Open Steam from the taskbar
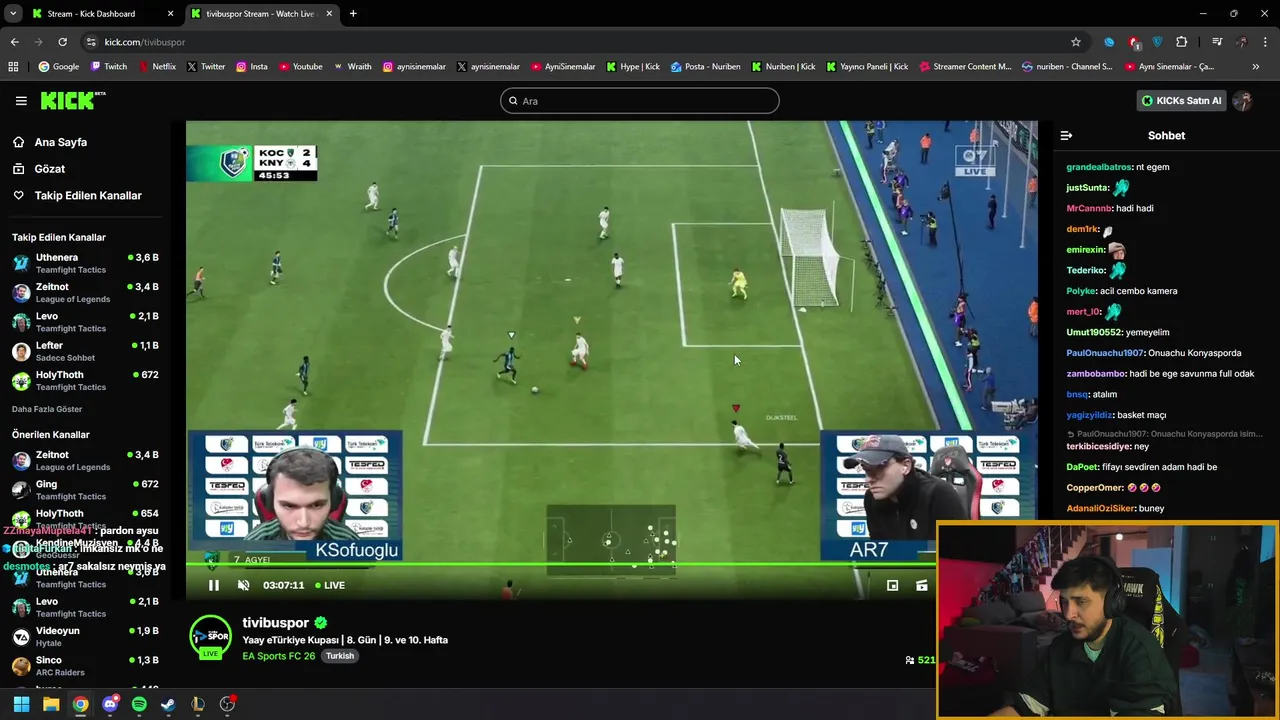The image size is (1280, 720). [168, 704]
